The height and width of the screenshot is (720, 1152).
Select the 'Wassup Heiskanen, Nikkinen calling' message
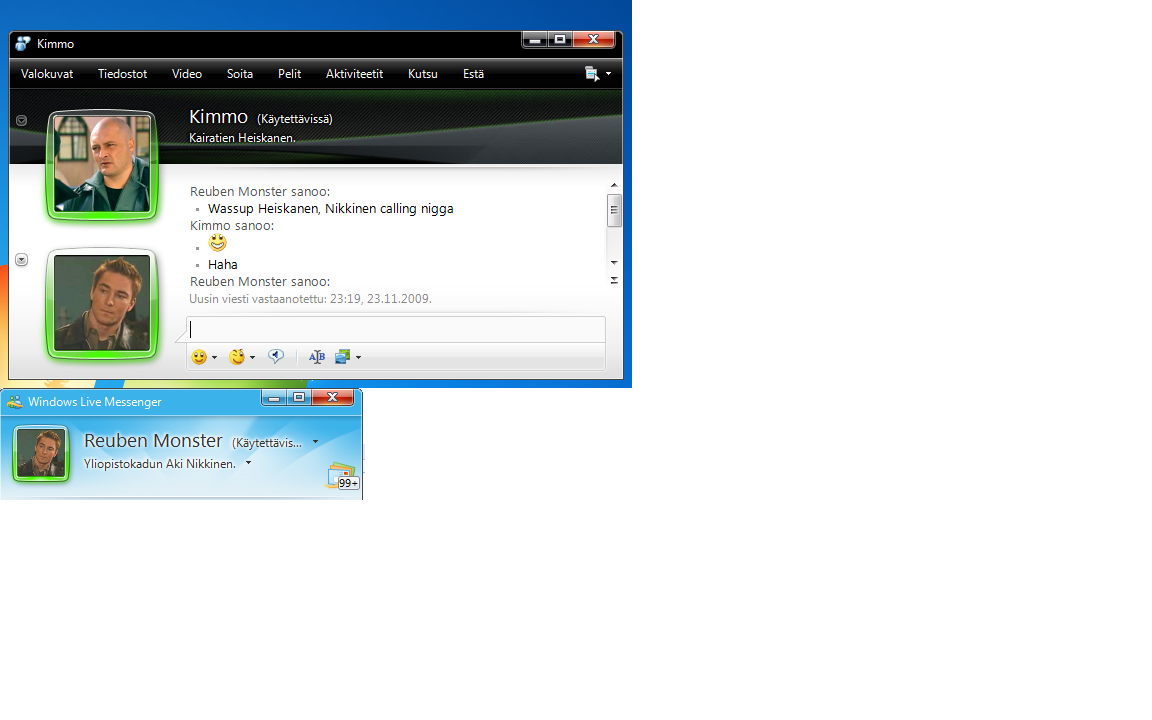(x=331, y=209)
